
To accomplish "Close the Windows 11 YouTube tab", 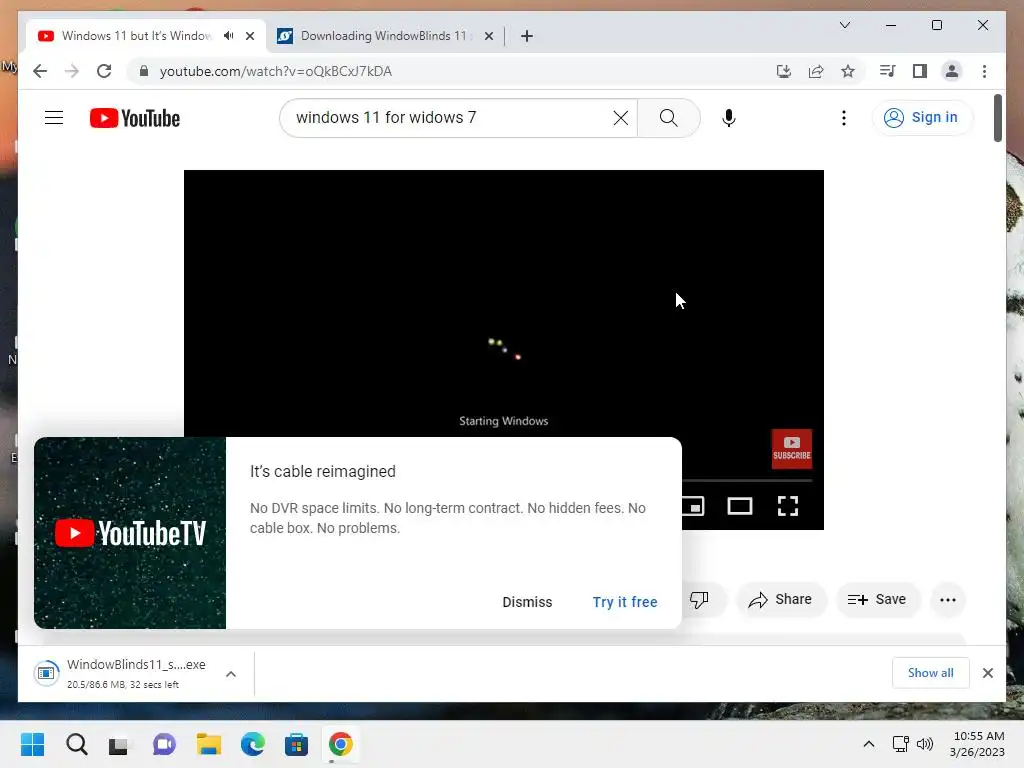I will tap(249, 36).
